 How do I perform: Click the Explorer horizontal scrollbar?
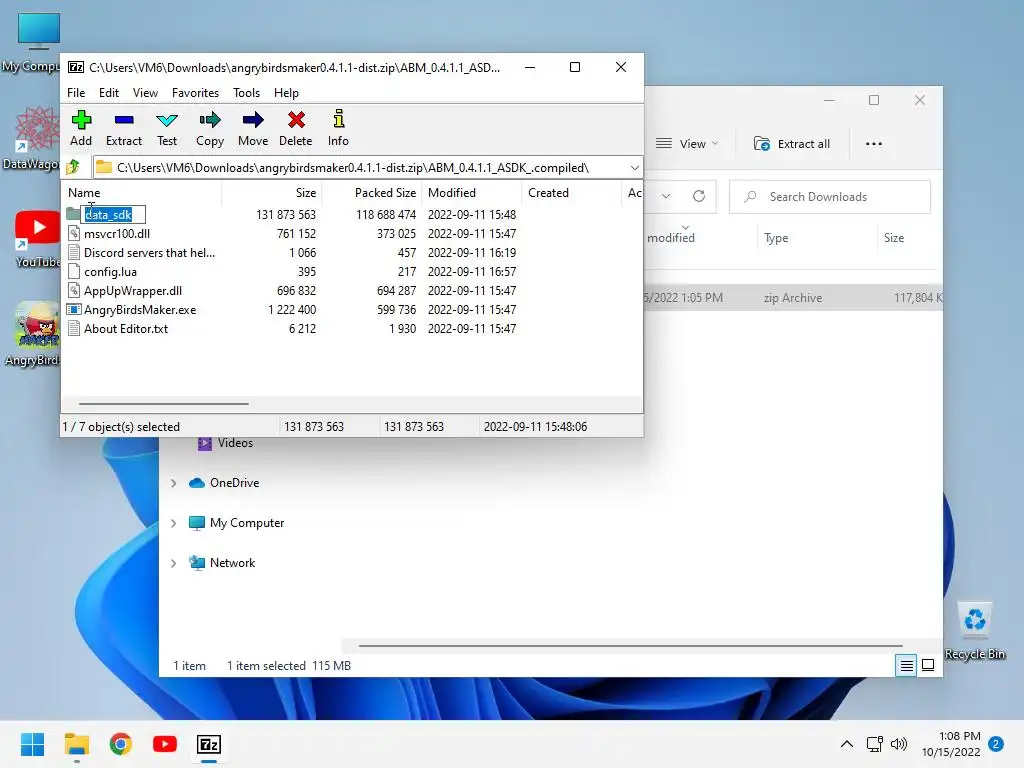coord(630,646)
